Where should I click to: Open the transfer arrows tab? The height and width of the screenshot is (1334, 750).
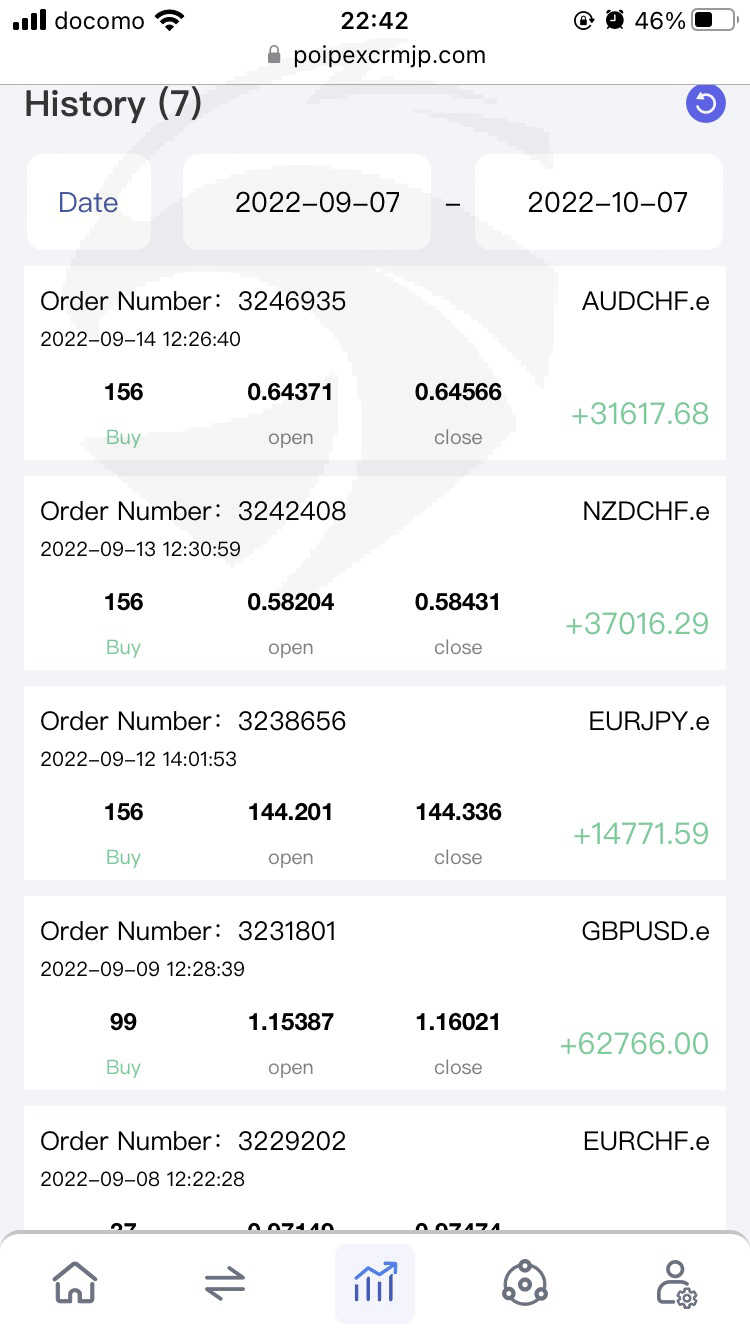tap(225, 1283)
